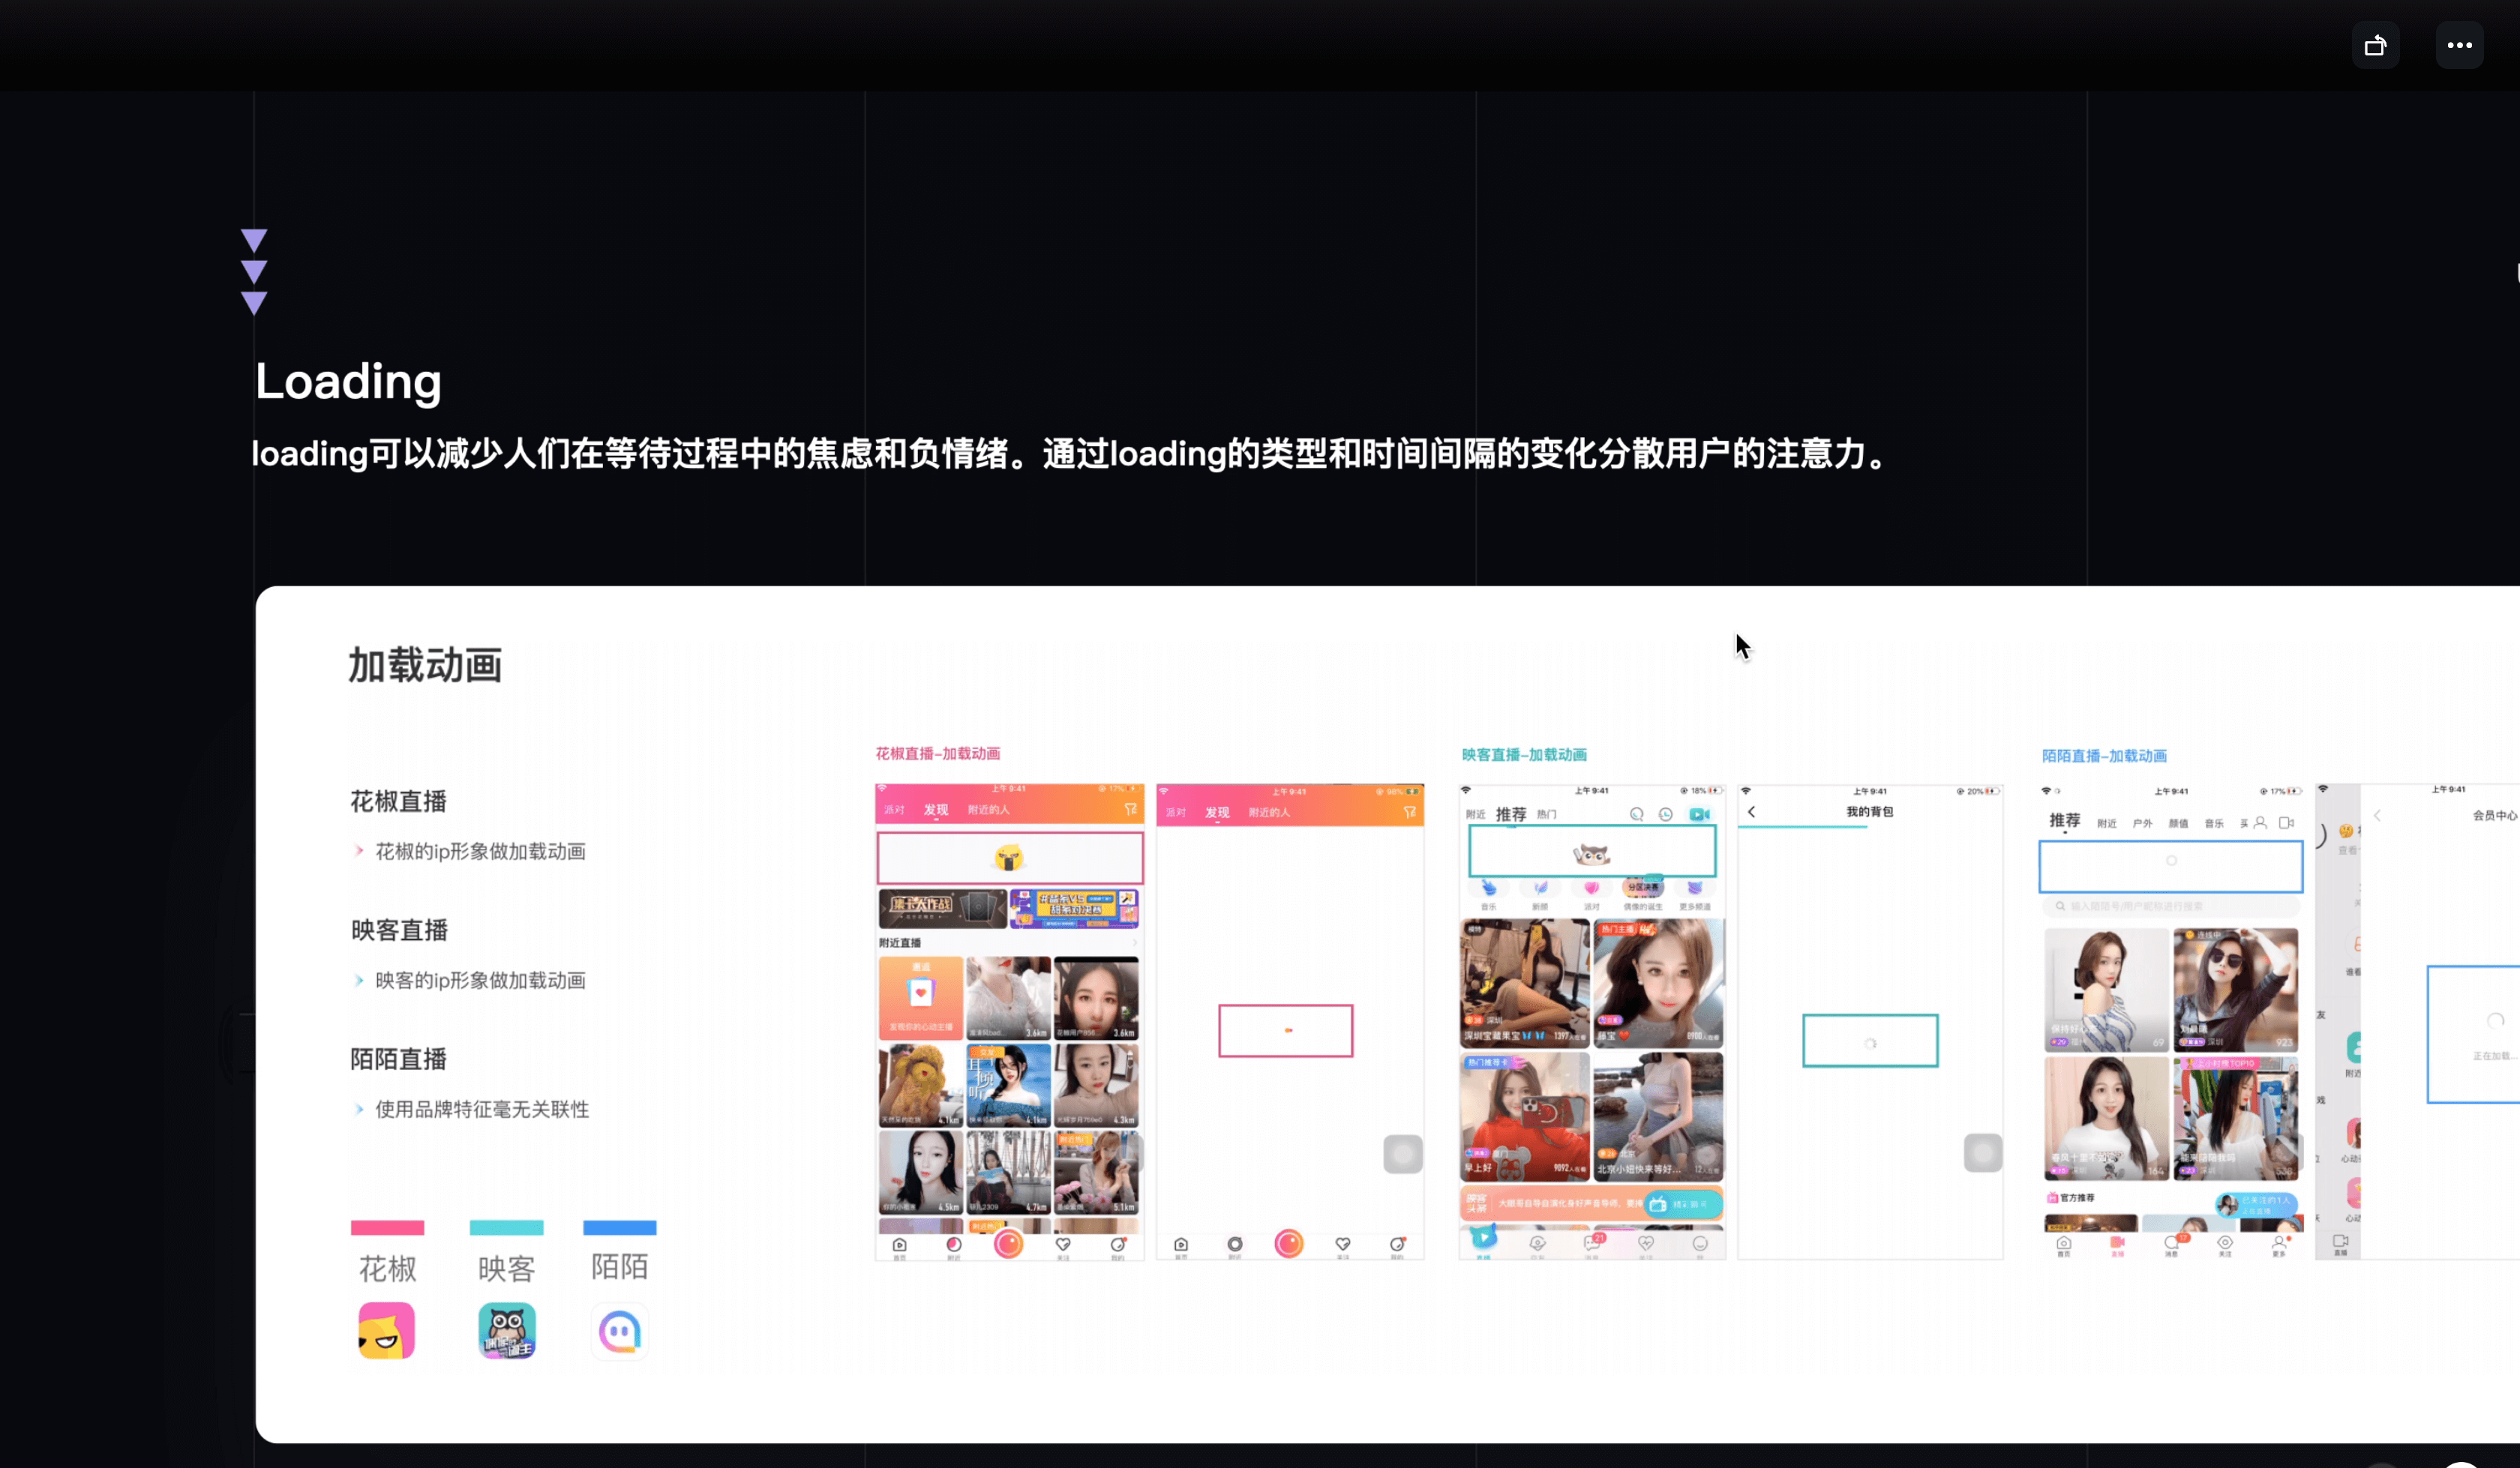Select 发现 tab in Huajiao feed screenshot
This screenshot has height=1468, width=2520.
(935, 810)
